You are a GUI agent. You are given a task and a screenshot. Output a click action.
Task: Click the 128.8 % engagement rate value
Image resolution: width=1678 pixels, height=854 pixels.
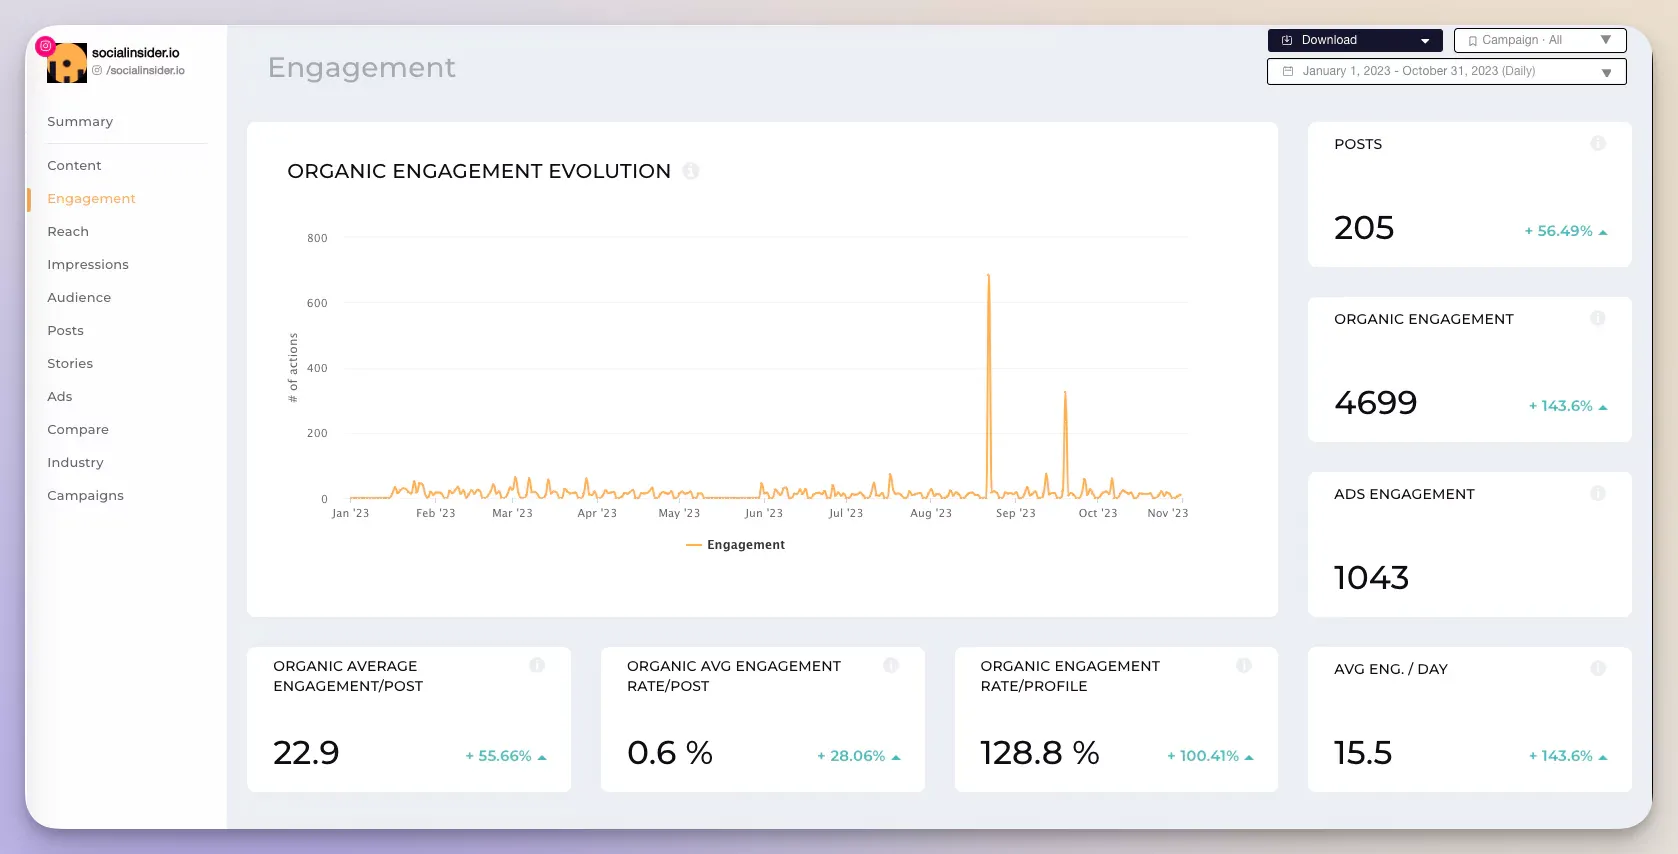pyautogui.click(x=1040, y=754)
